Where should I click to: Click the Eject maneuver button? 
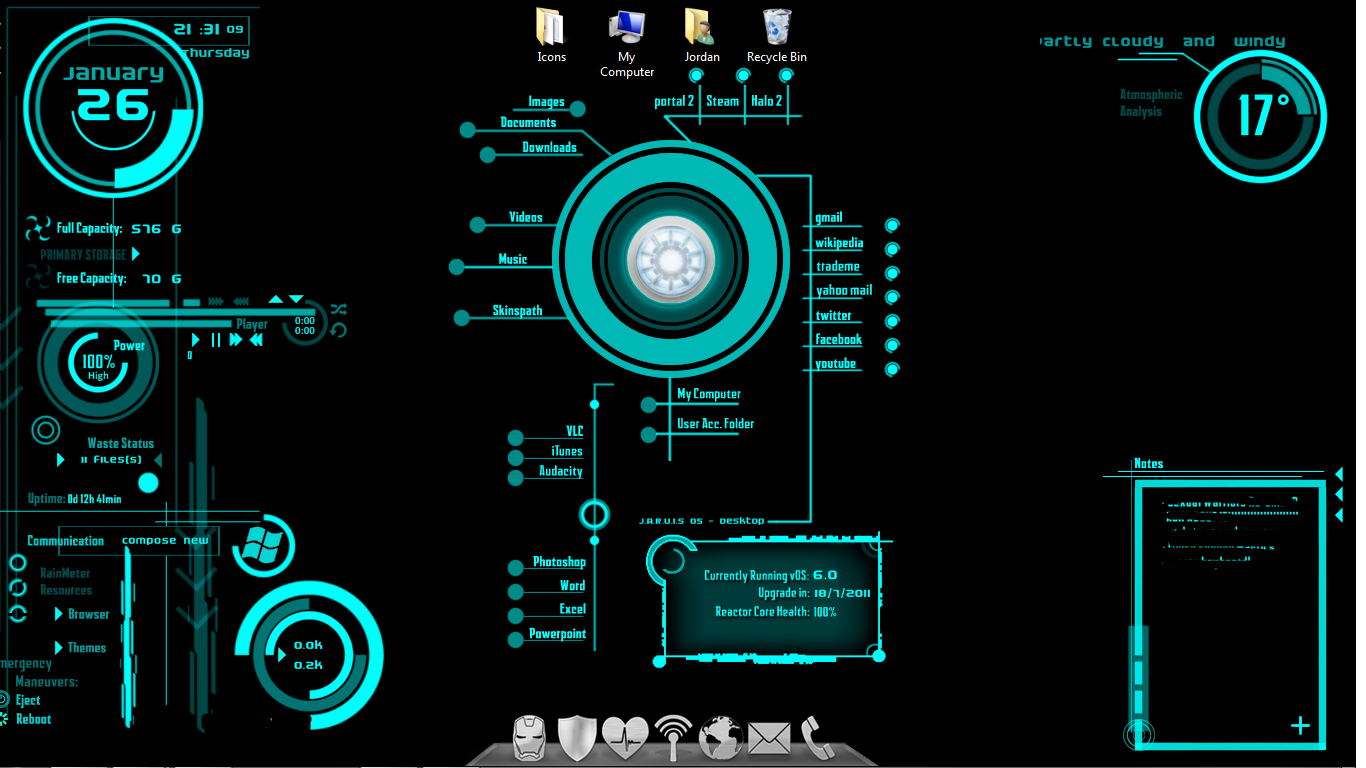click(x=28, y=701)
